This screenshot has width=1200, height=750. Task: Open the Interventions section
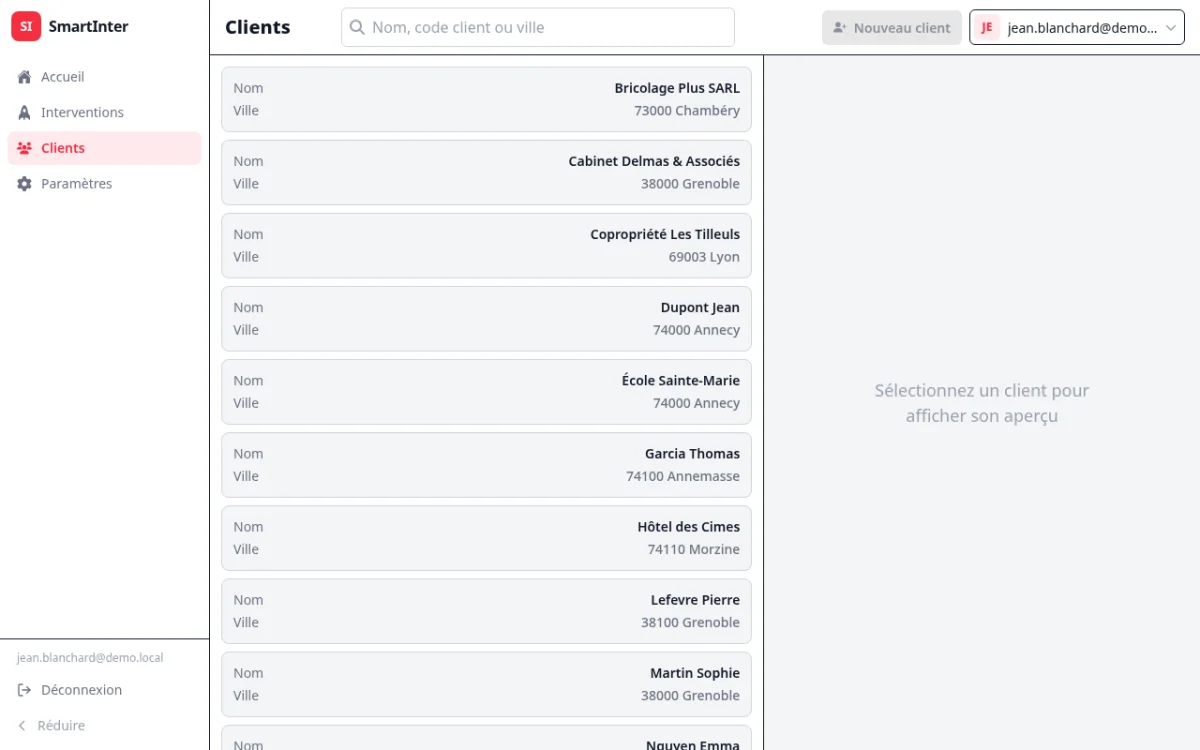(x=105, y=113)
